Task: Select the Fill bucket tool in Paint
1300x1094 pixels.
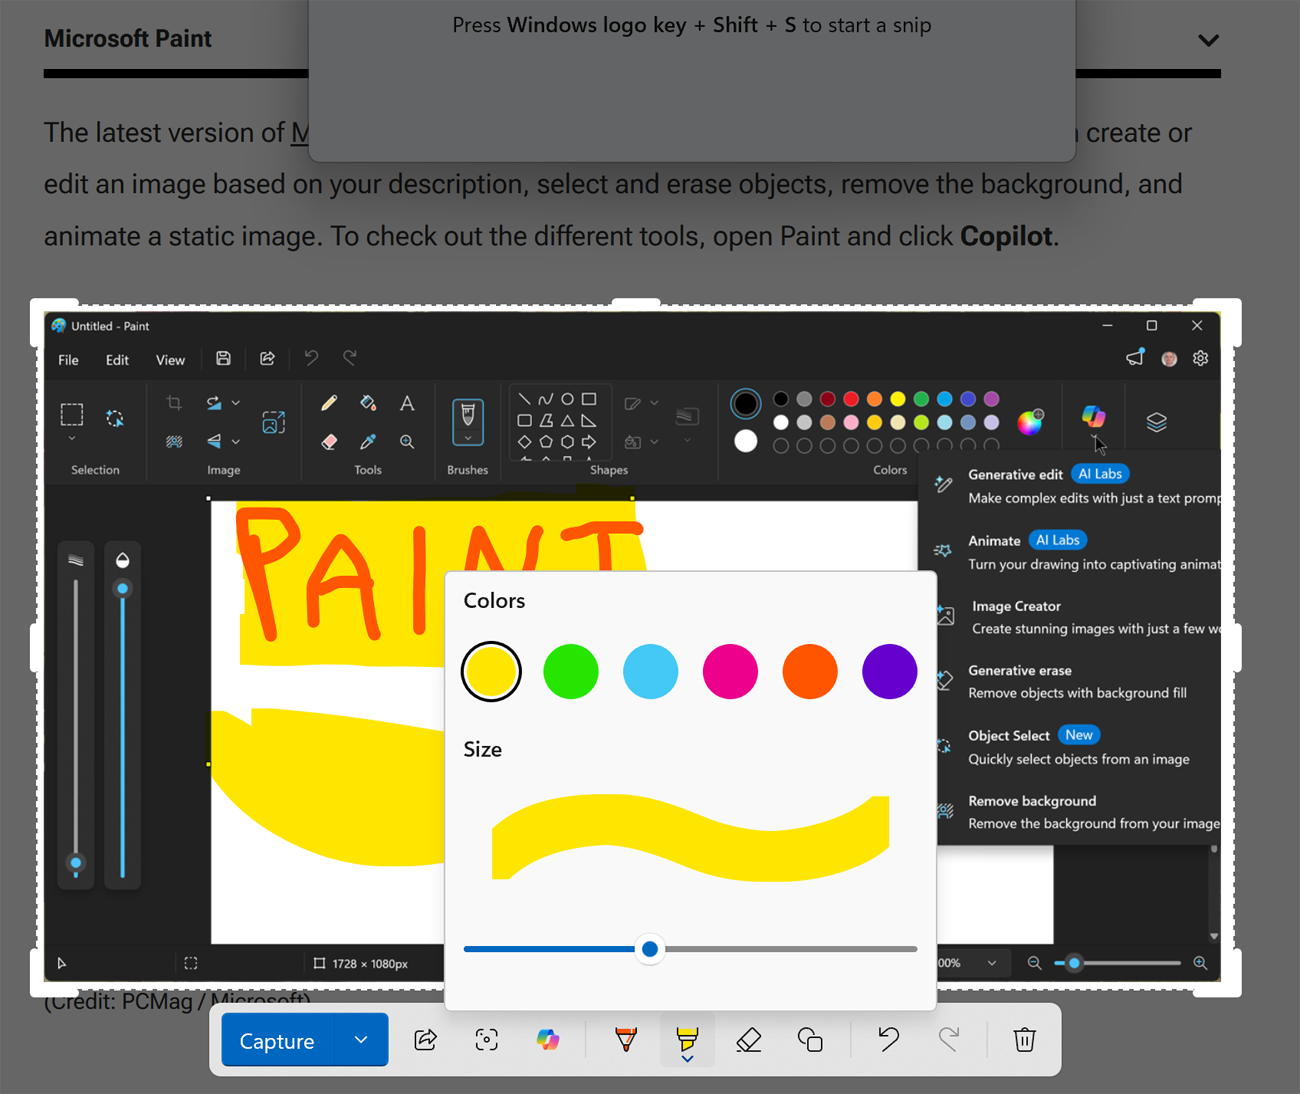Action: 368,403
